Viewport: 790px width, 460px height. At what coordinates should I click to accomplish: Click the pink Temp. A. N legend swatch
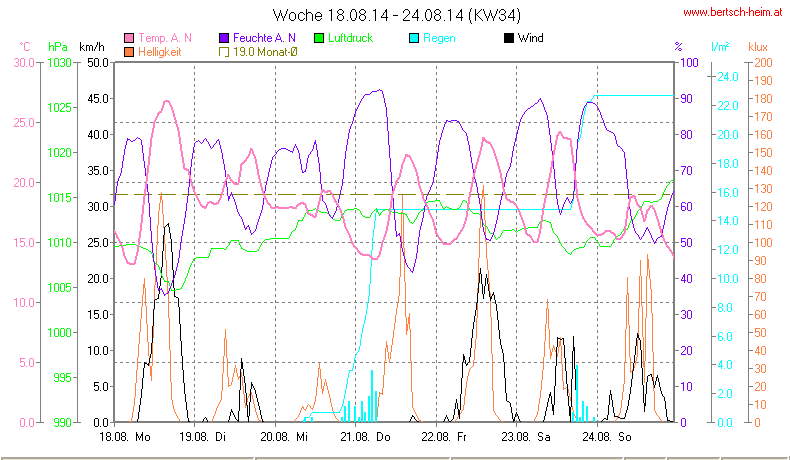[129, 38]
